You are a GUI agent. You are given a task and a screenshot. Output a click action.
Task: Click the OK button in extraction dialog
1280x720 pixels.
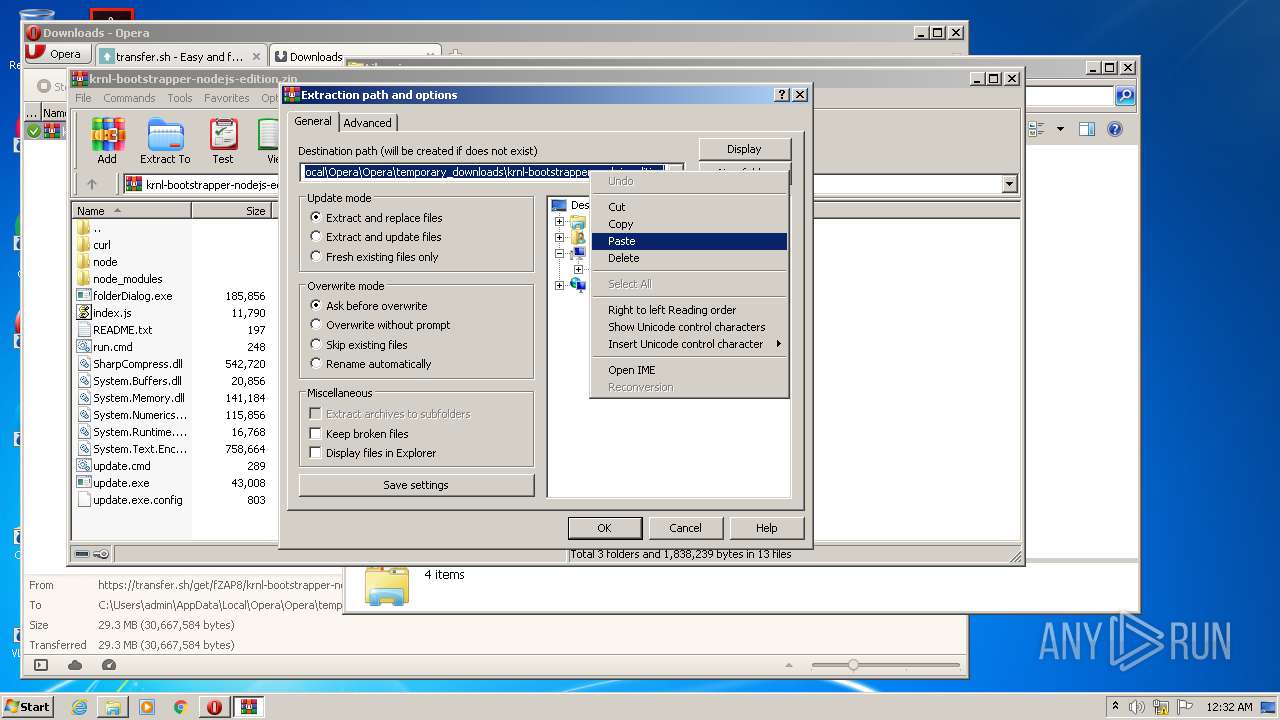[x=604, y=528]
